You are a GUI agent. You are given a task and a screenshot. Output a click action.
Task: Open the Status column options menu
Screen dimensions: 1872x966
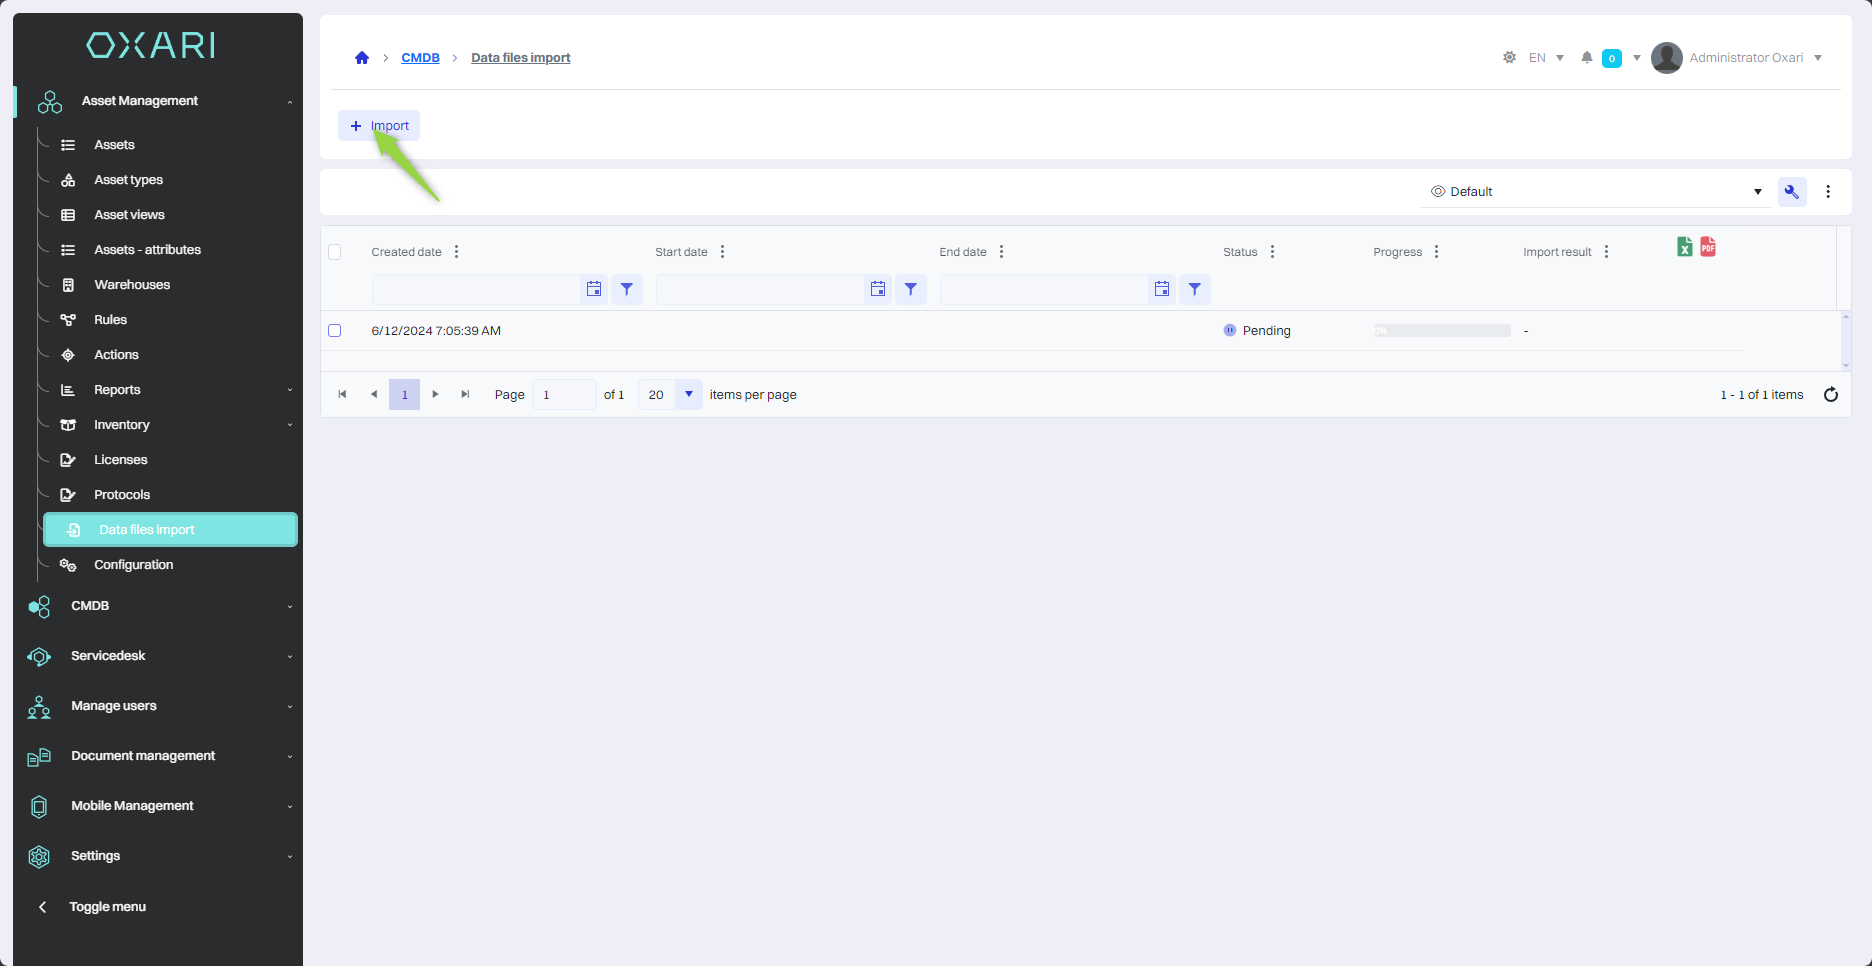click(1273, 252)
